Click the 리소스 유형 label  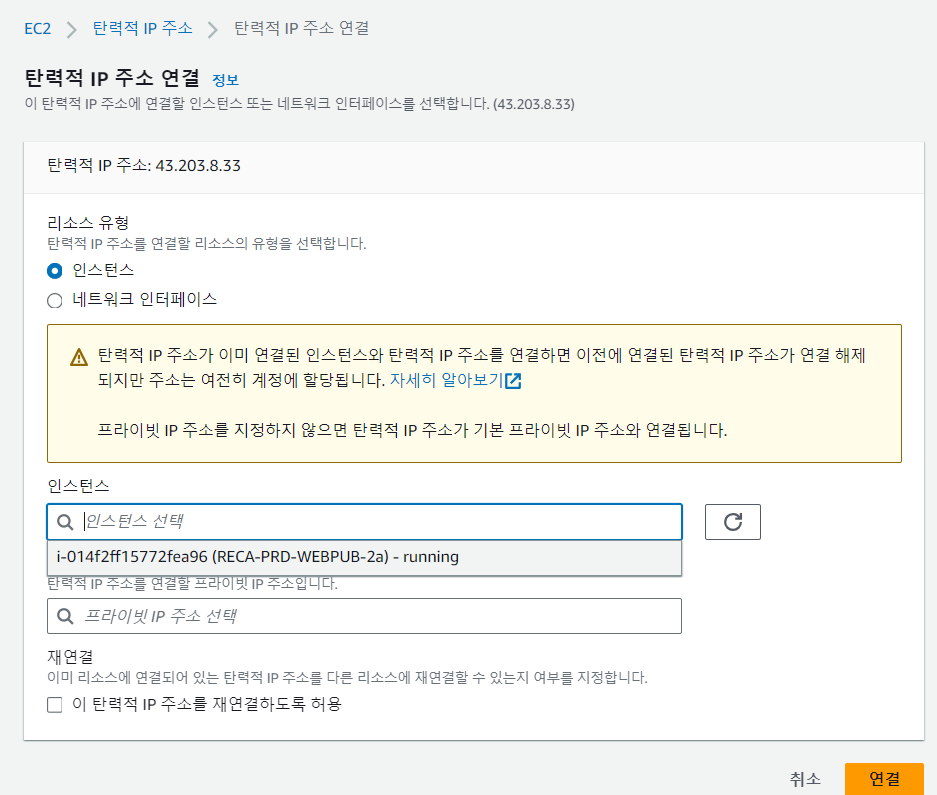pos(88,223)
